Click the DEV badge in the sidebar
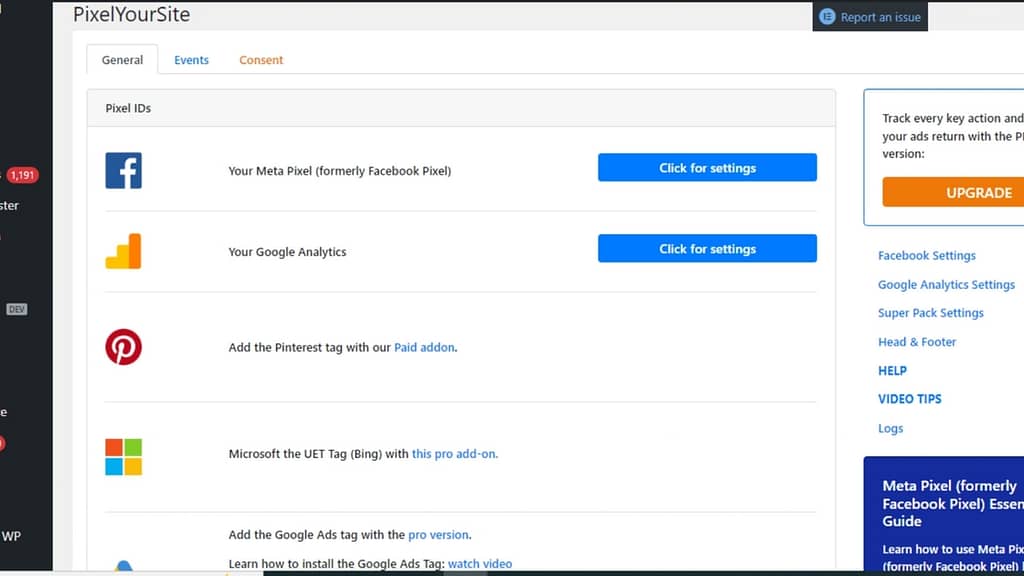This screenshot has width=1024, height=576. tap(17, 309)
